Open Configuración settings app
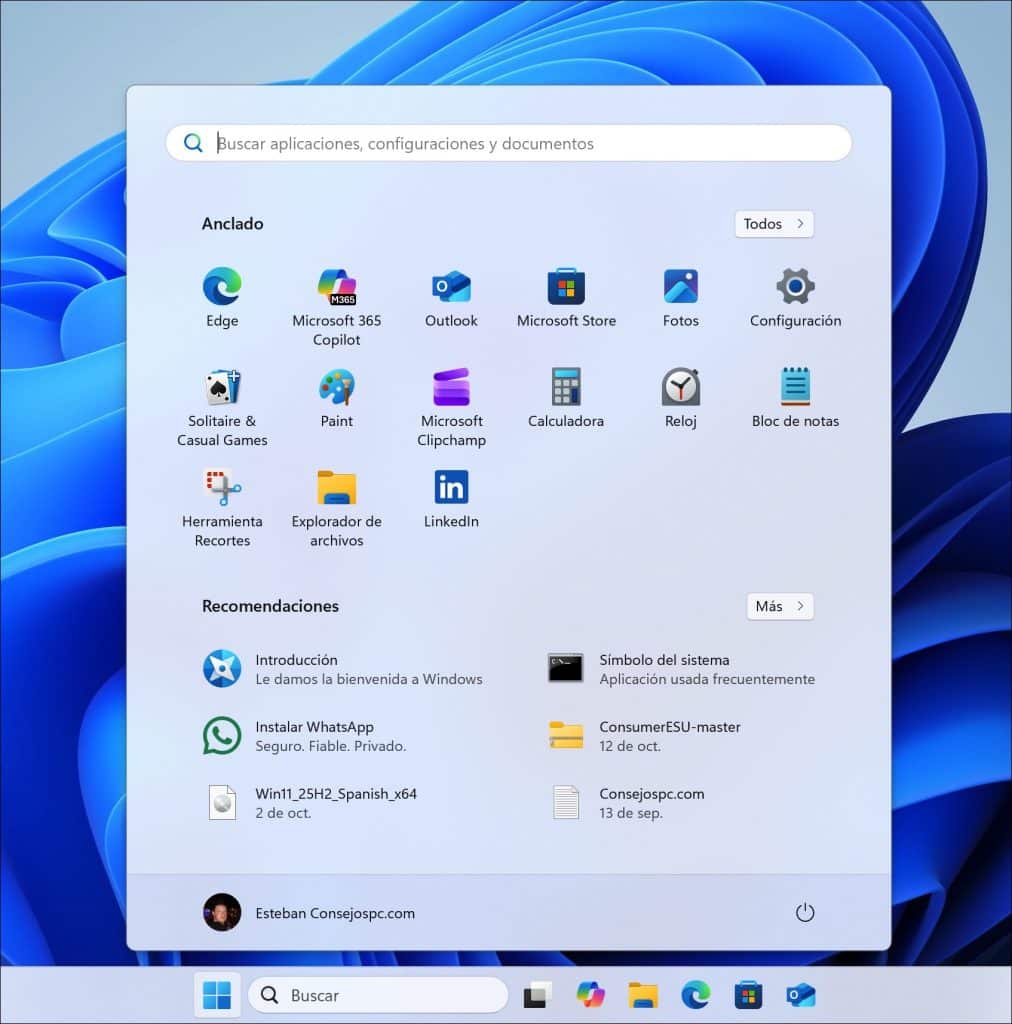Viewport: 1012px width, 1024px height. (795, 288)
